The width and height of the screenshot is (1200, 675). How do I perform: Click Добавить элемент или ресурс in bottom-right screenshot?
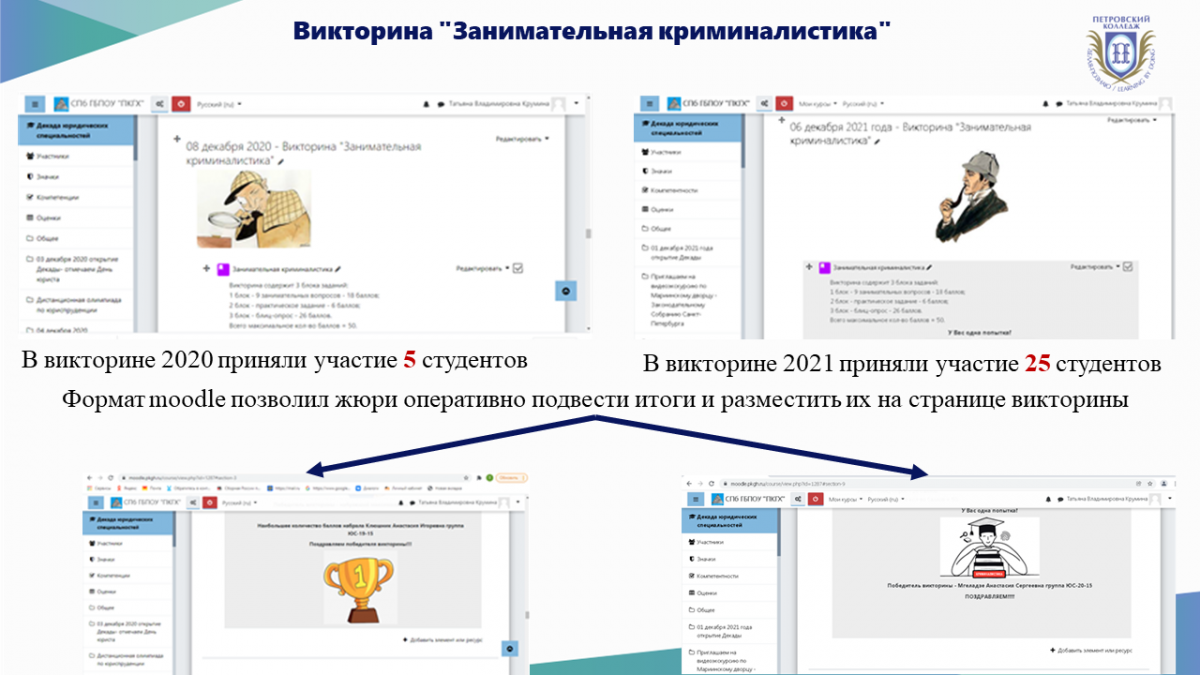1091,649
